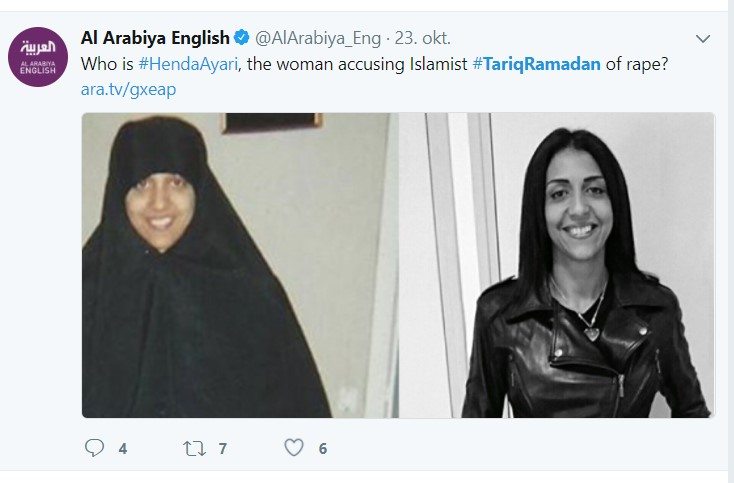Like the tweet with the heart icon

coord(294,448)
